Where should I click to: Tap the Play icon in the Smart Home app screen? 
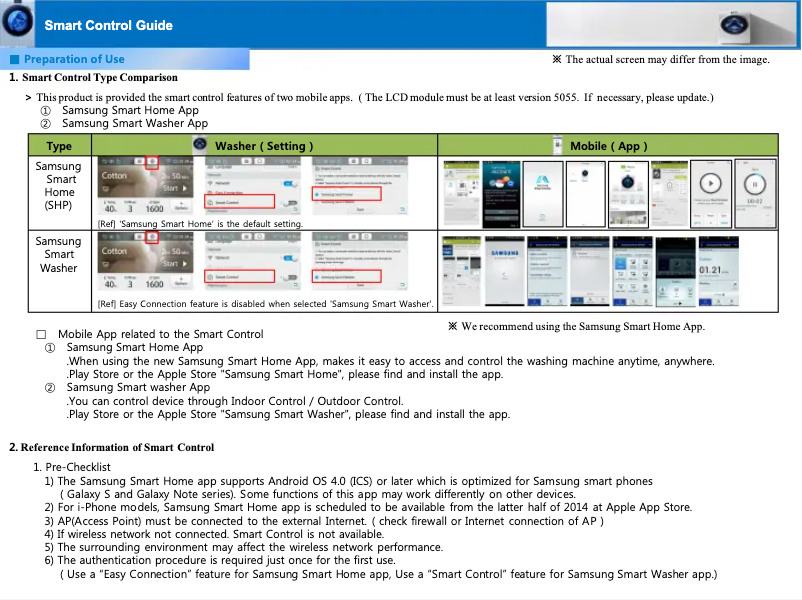pos(711,183)
